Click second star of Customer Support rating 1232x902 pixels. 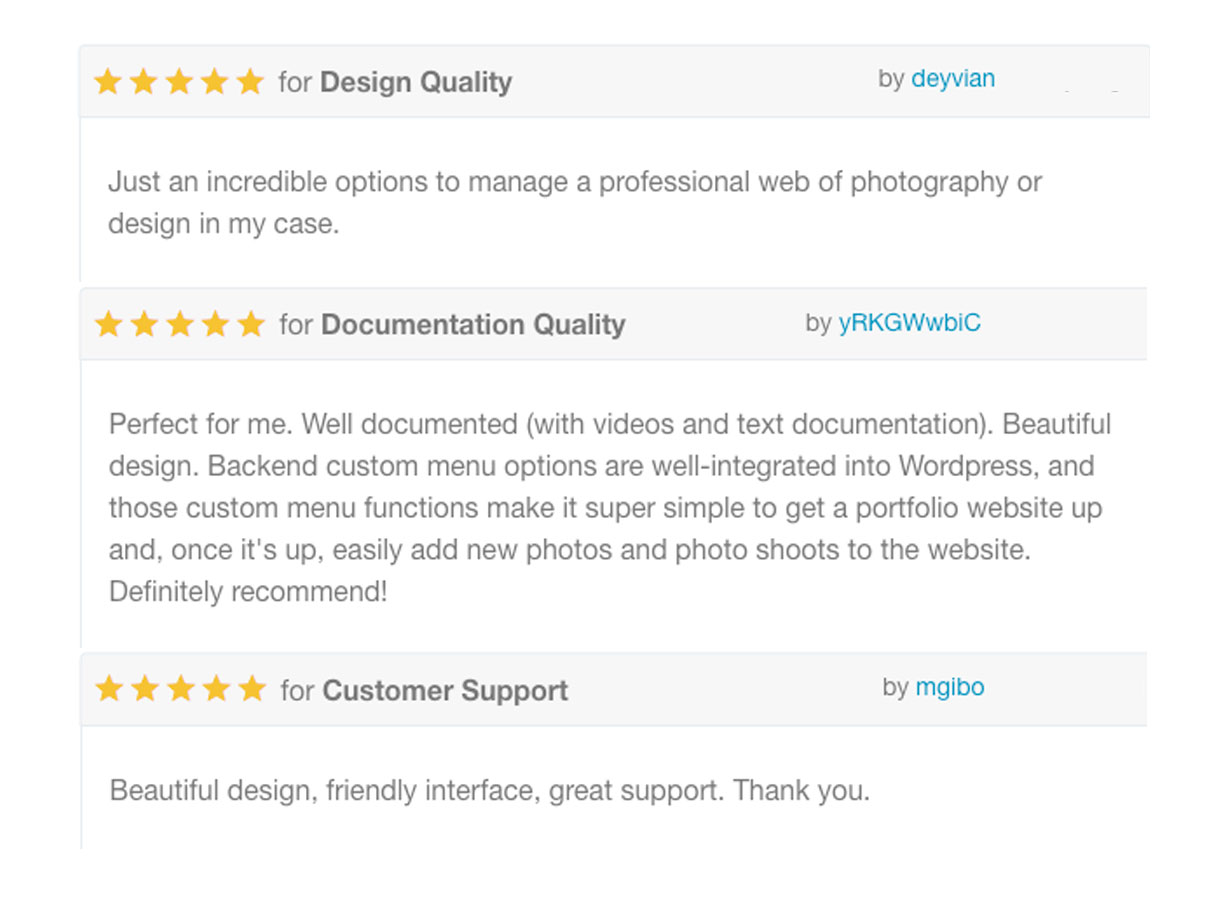[145, 689]
